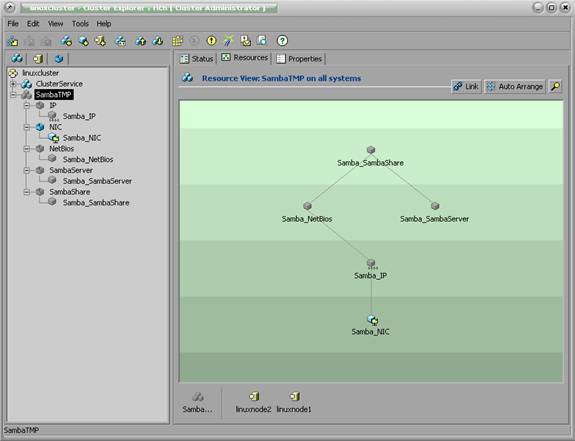The image size is (575, 441).
Task: Click the Offline Service Group toolbar icon
Action: 158,41
